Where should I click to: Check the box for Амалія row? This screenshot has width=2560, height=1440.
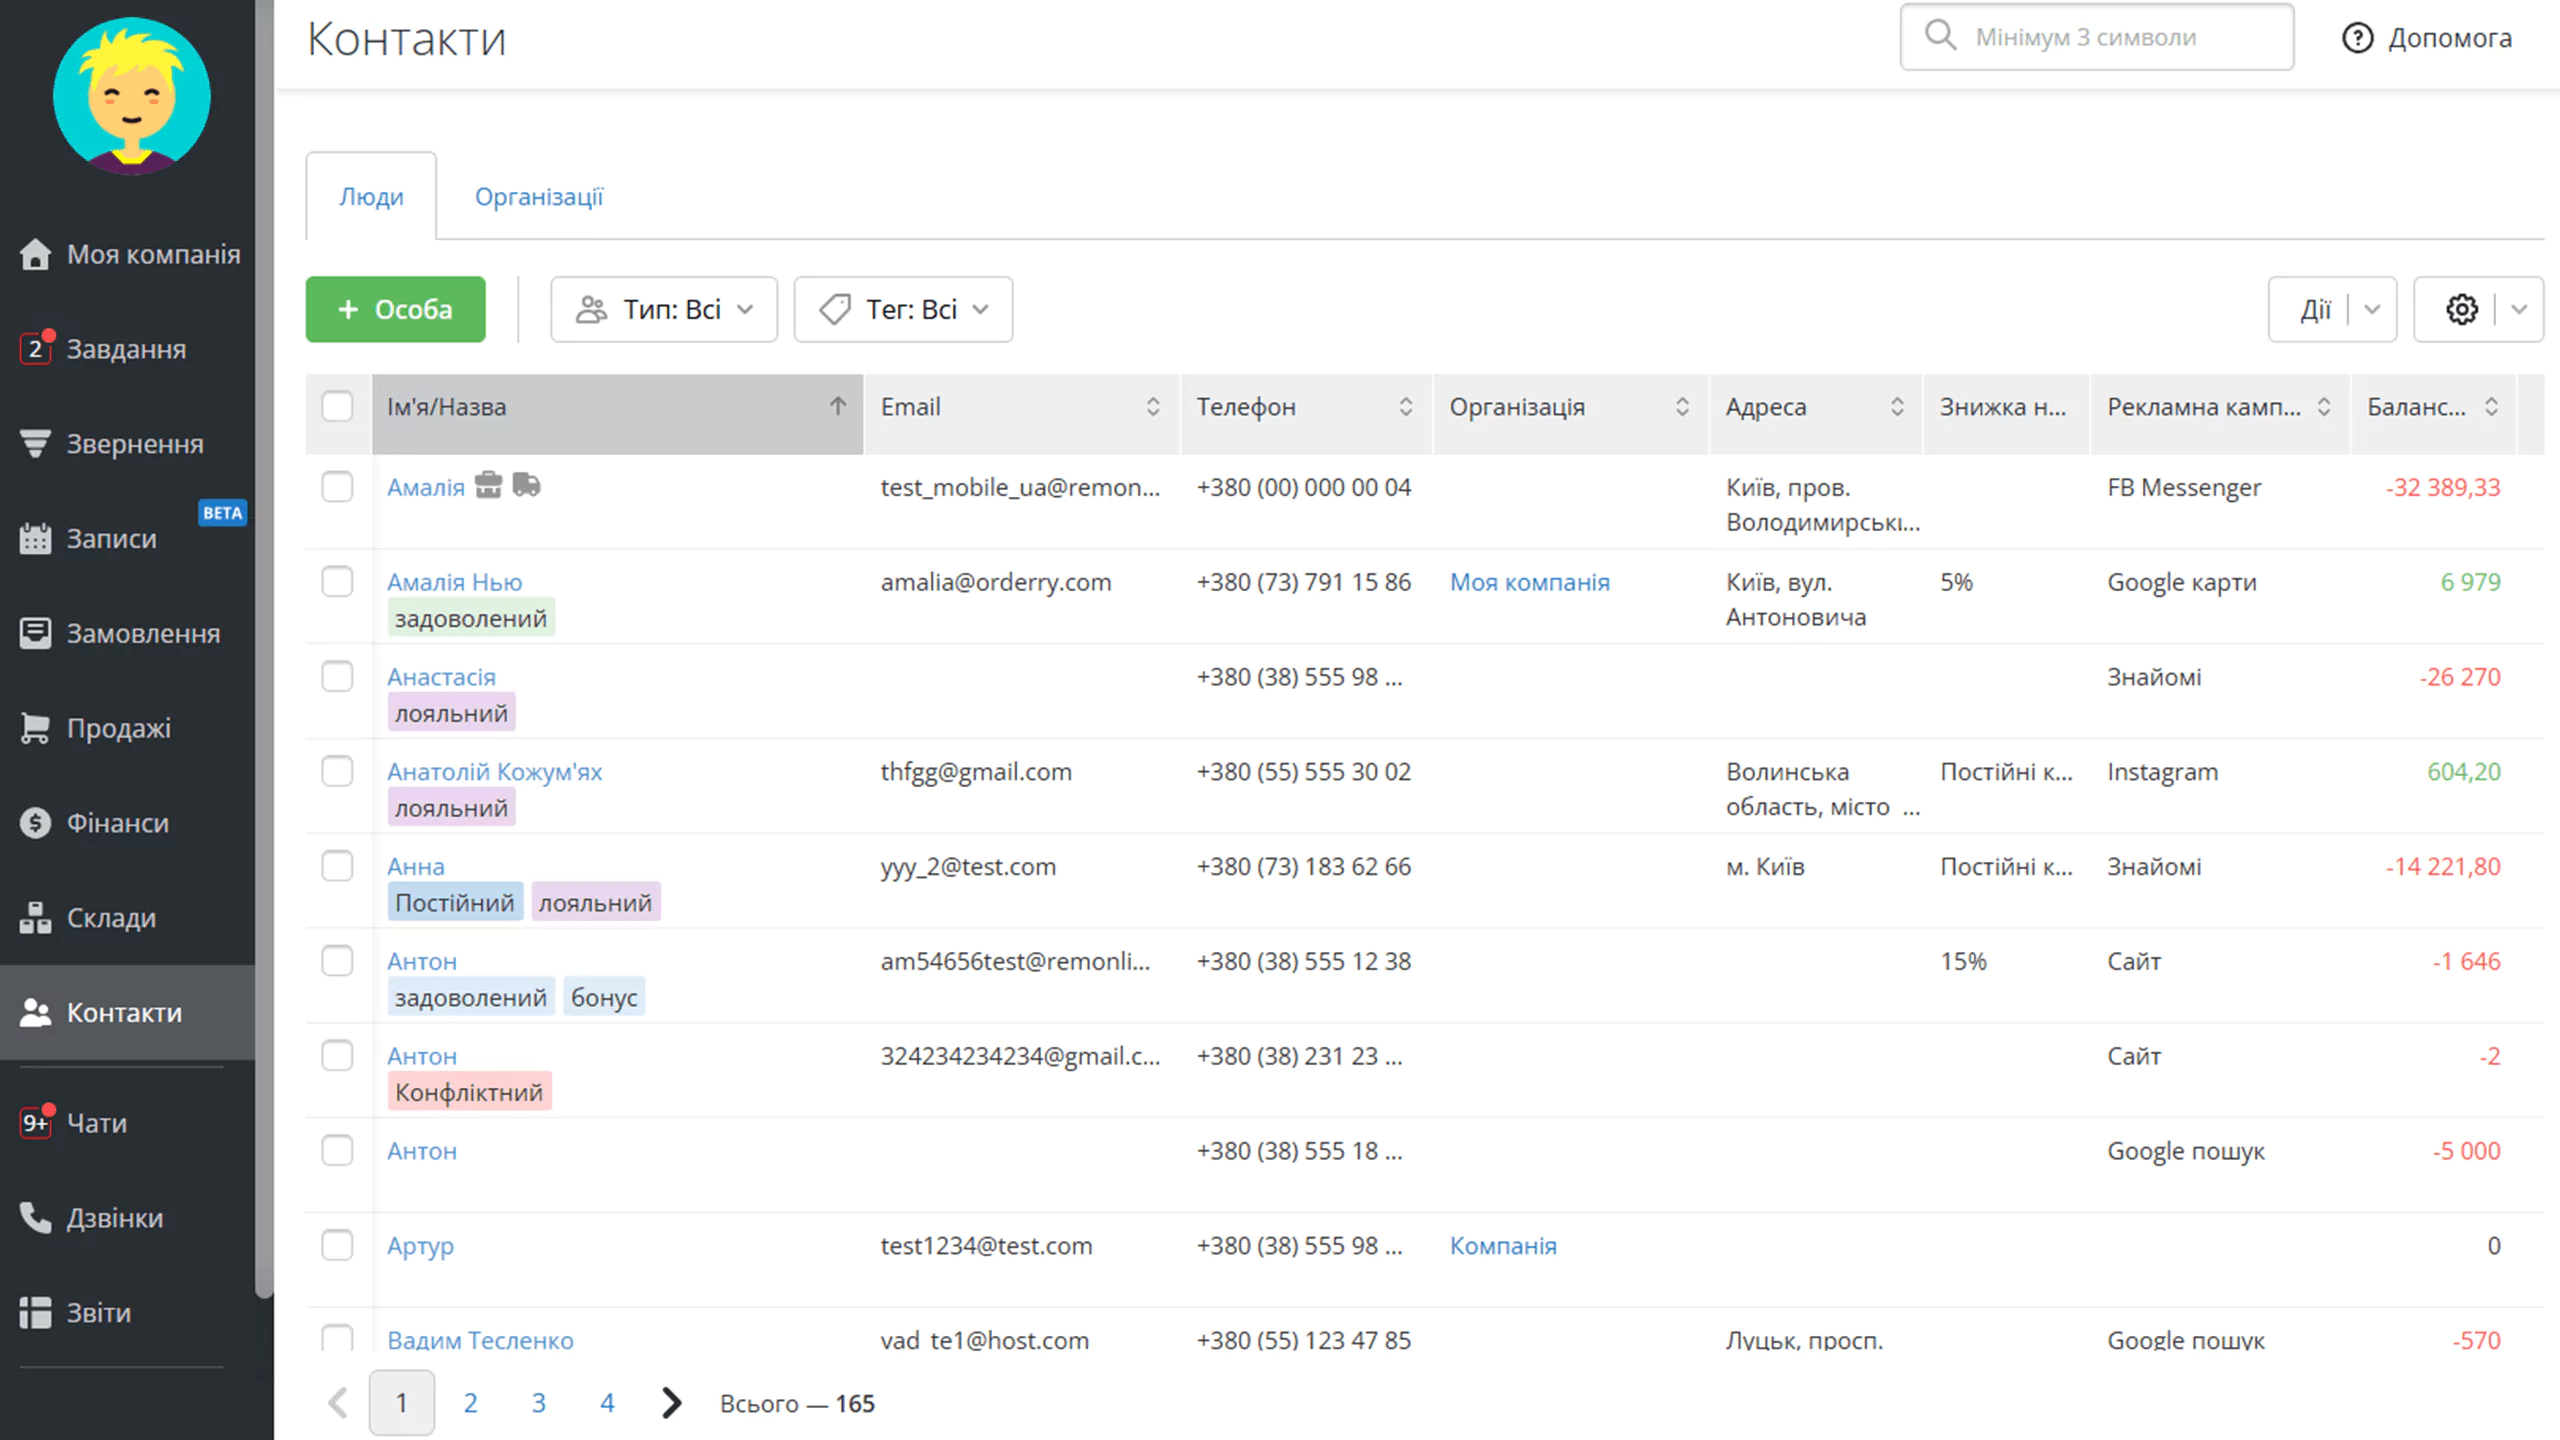coord(337,487)
